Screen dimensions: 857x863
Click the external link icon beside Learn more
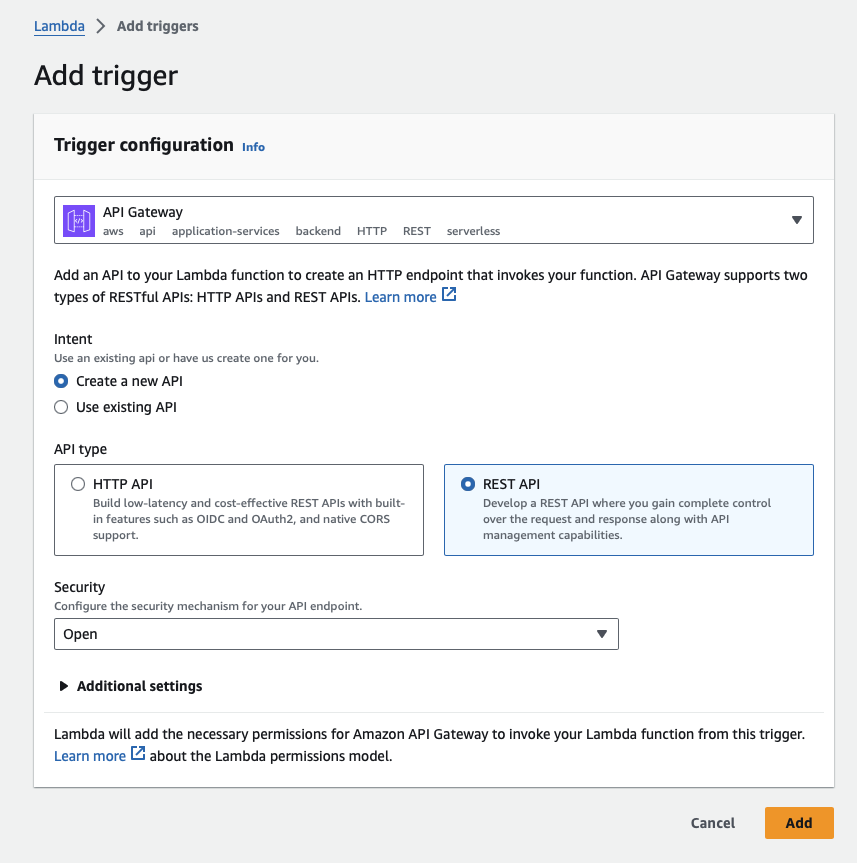[448, 296]
